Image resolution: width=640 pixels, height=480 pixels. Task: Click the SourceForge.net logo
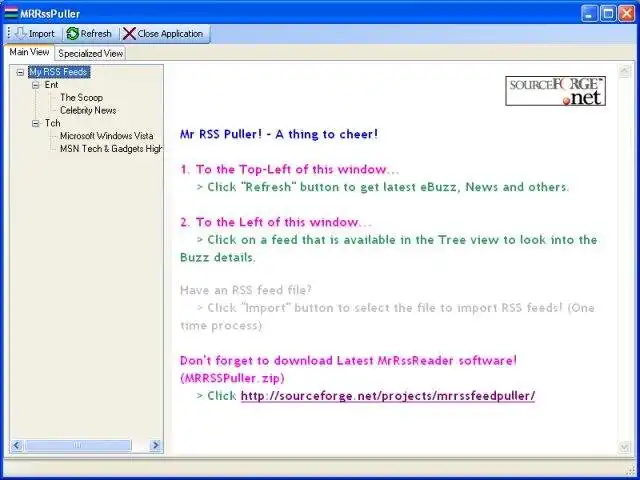coord(555,91)
